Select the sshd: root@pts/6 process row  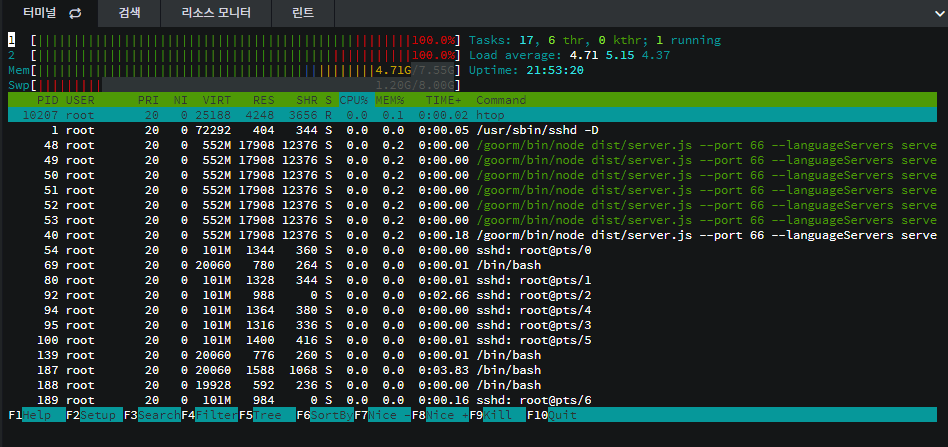[x=472, y=400]
